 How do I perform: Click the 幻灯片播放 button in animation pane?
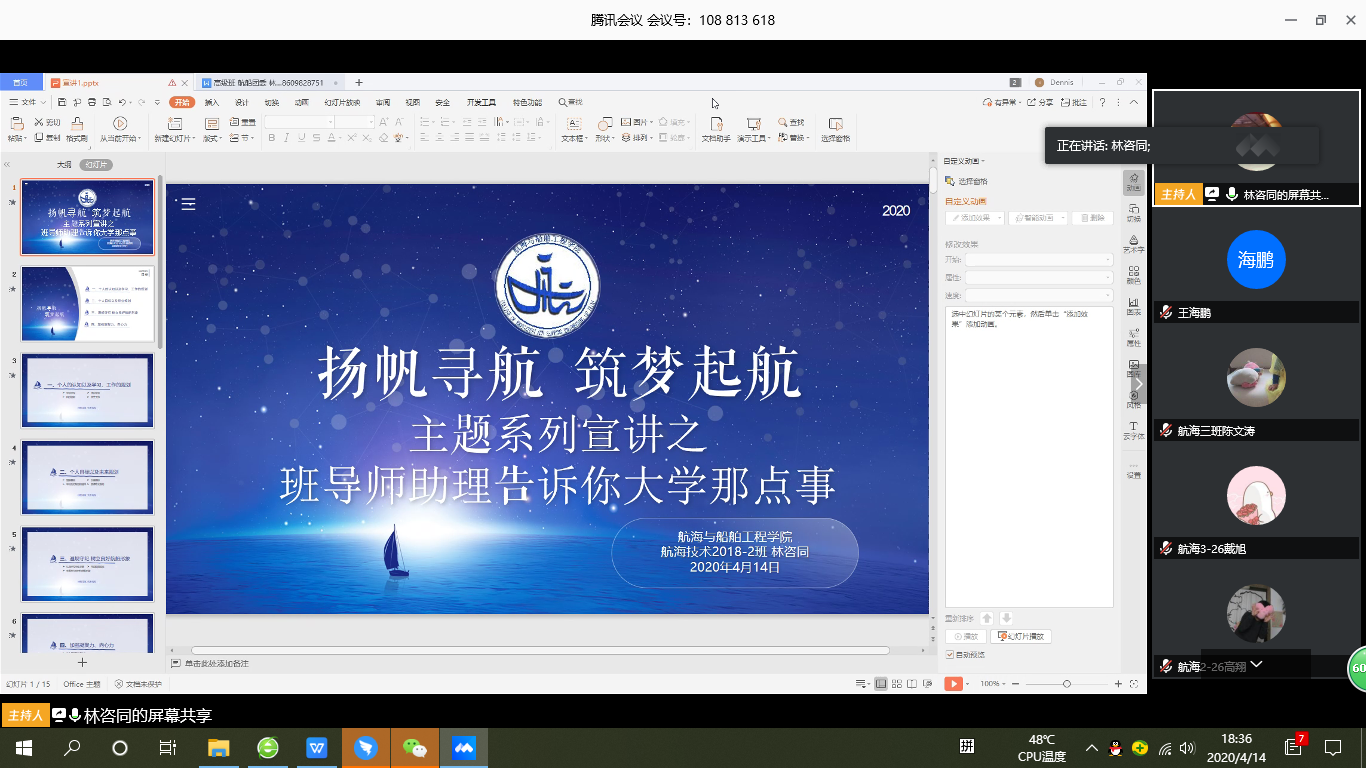pyautogui.click(x=1020, y=636)
